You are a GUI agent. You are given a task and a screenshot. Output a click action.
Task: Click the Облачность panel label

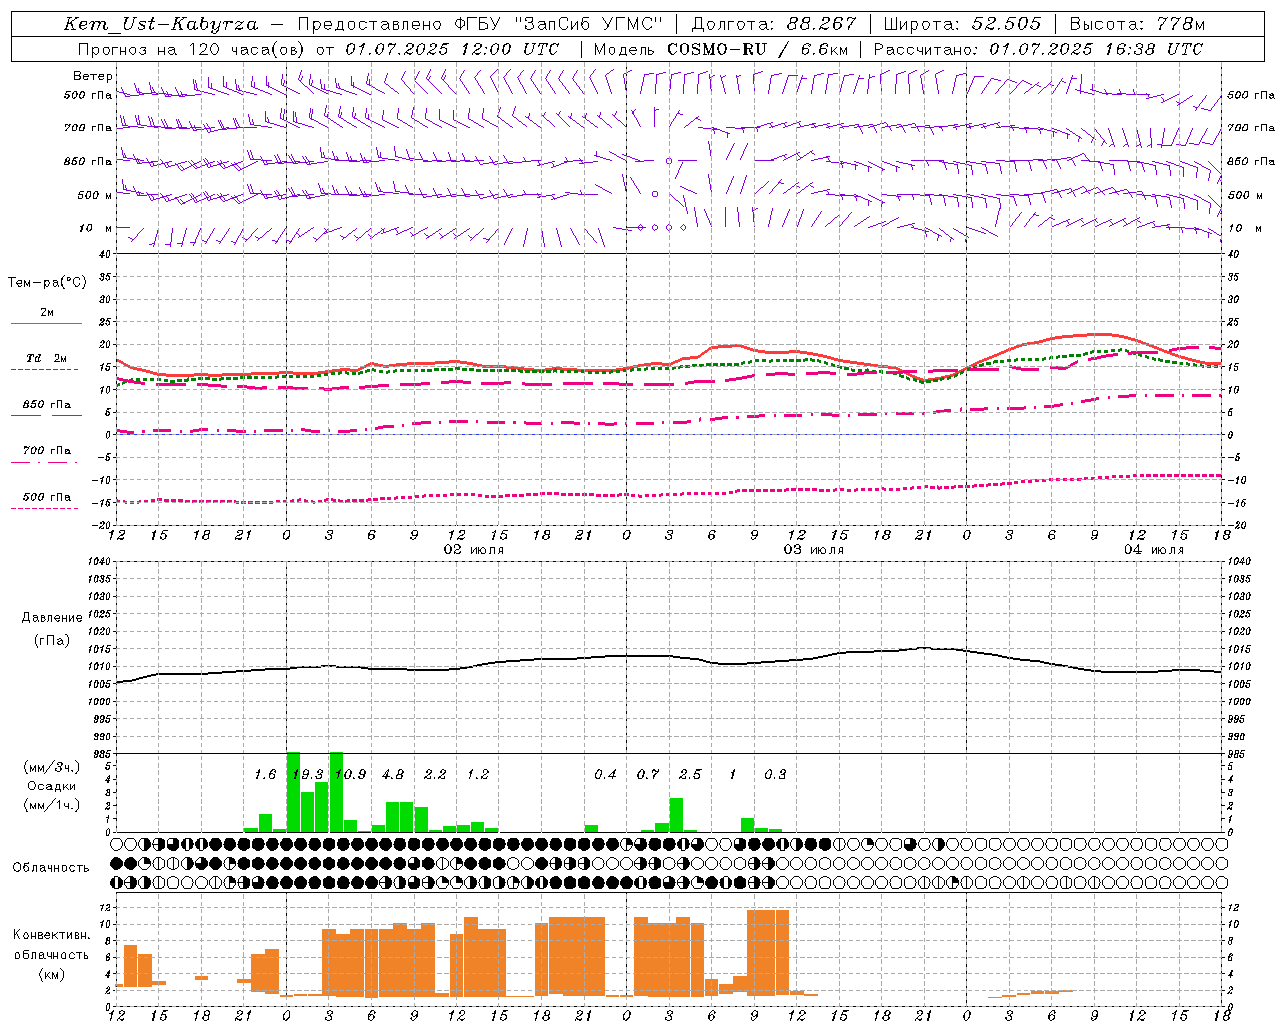51,868
